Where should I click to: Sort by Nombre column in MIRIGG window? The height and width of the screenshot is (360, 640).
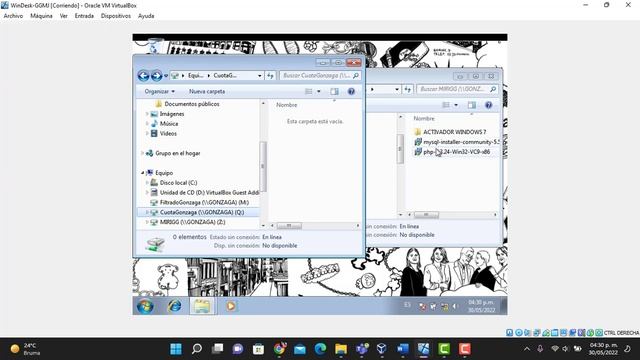pyautogui.click(x=424, y=118)
